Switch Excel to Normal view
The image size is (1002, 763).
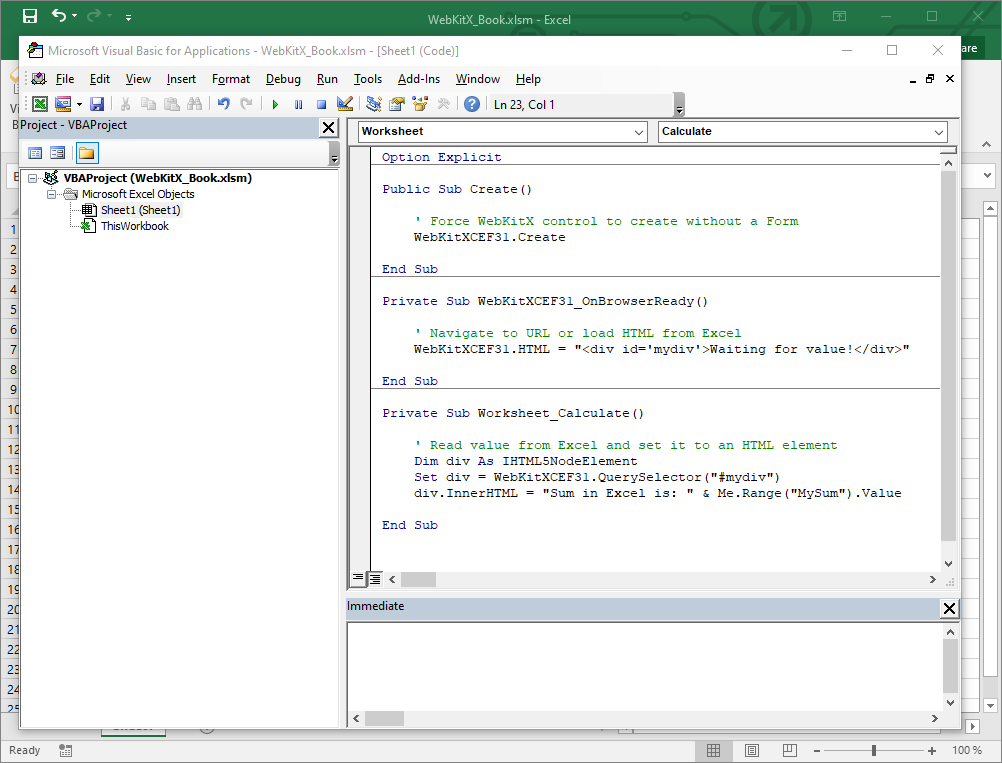[713, 750]
